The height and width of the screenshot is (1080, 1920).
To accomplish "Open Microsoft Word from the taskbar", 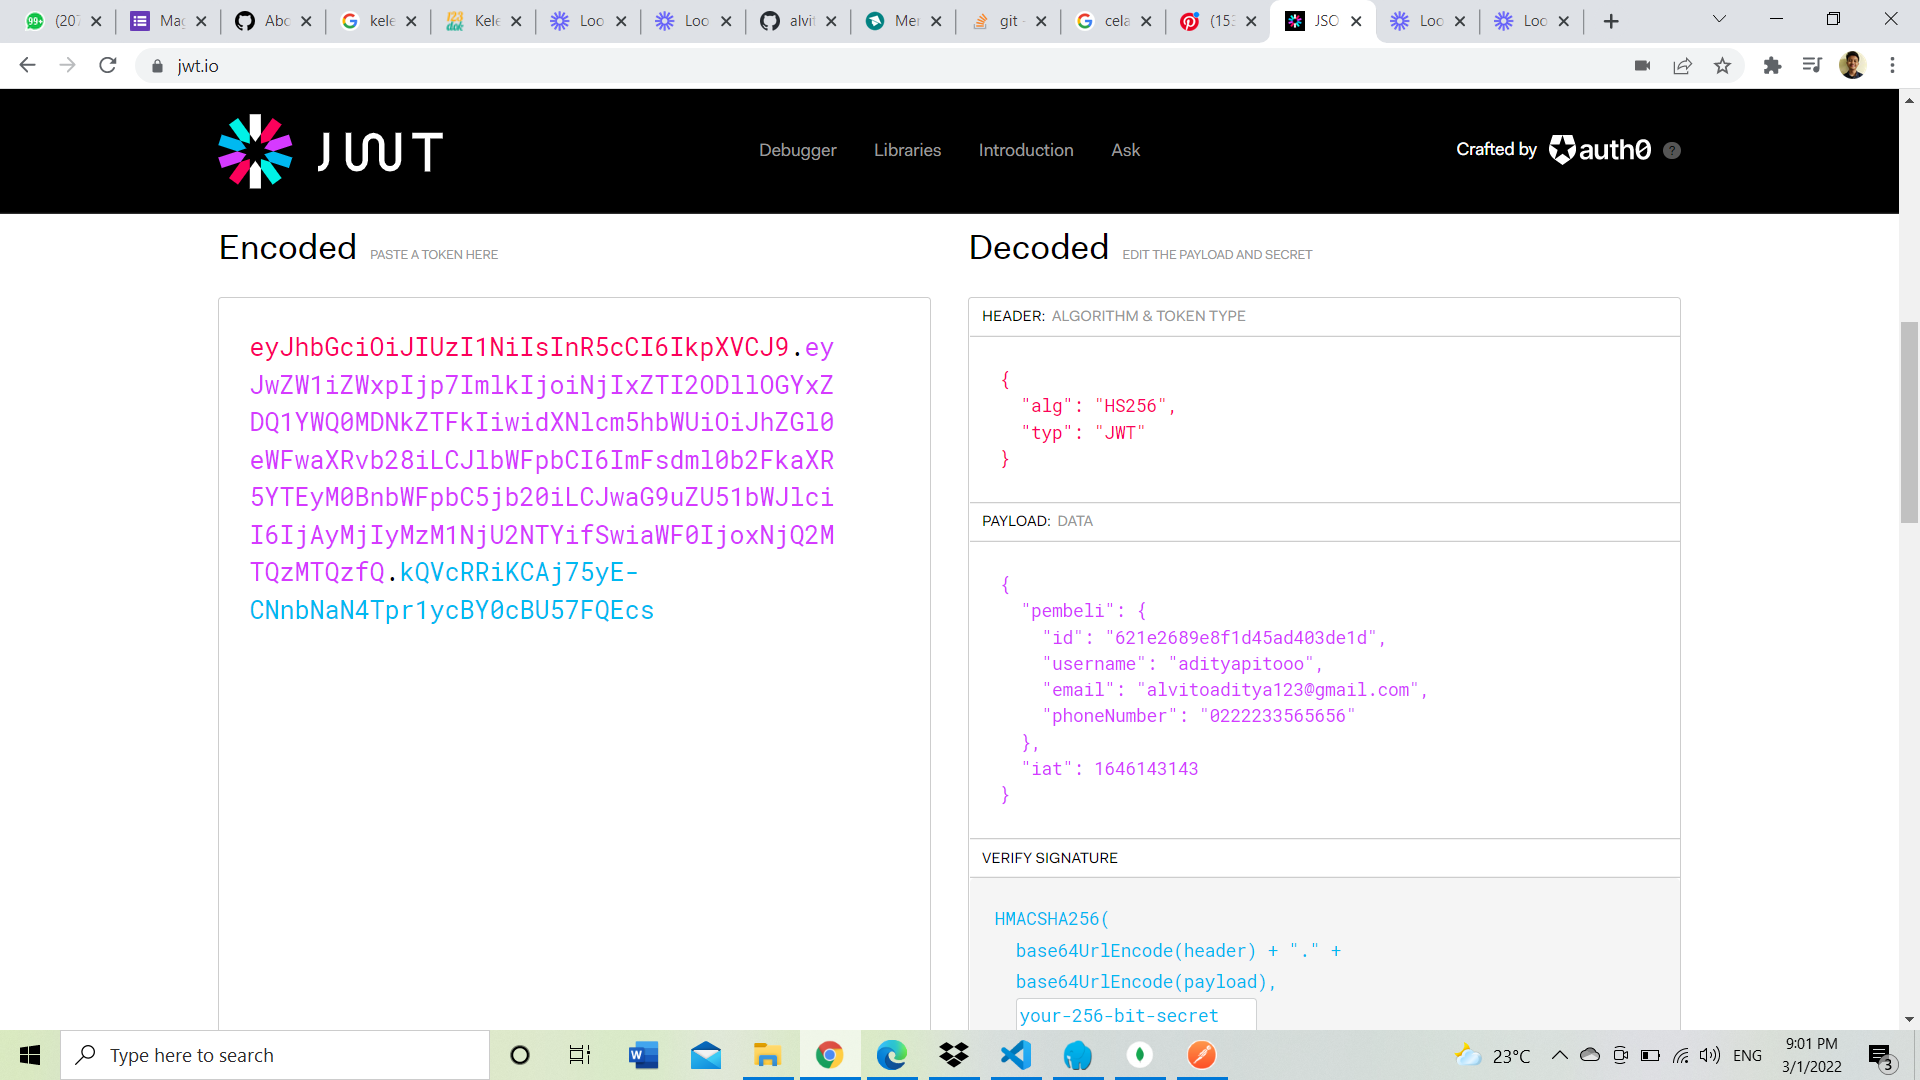I will (643, 1055).
